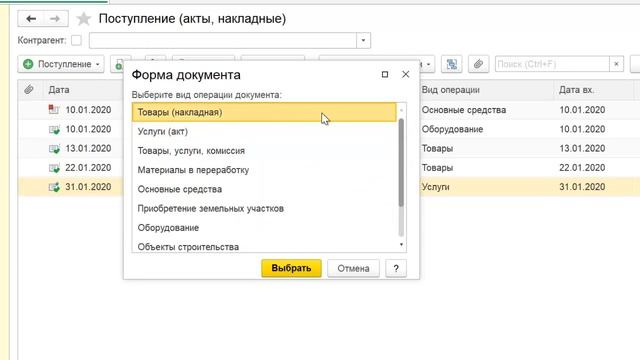Select Основные средства in dialog list
The image size is (640, 360).
click(x=264, y=189)
